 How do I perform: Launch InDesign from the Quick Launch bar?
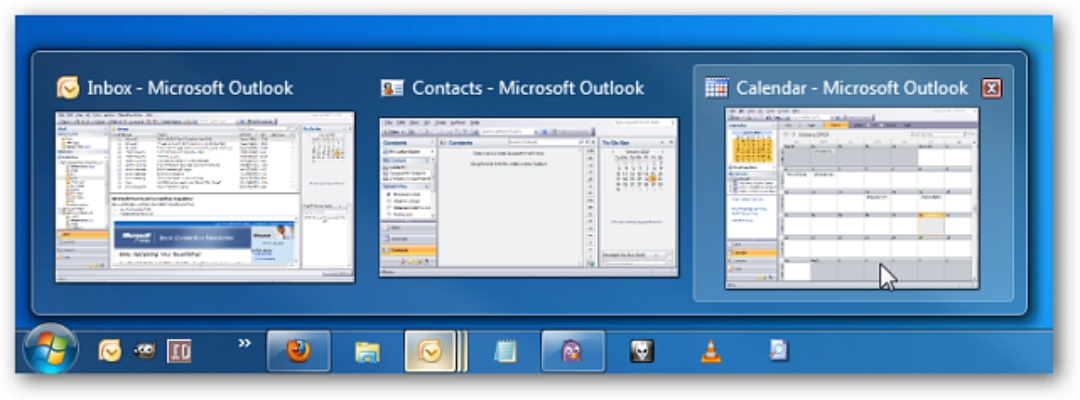[x=179, y=351]
